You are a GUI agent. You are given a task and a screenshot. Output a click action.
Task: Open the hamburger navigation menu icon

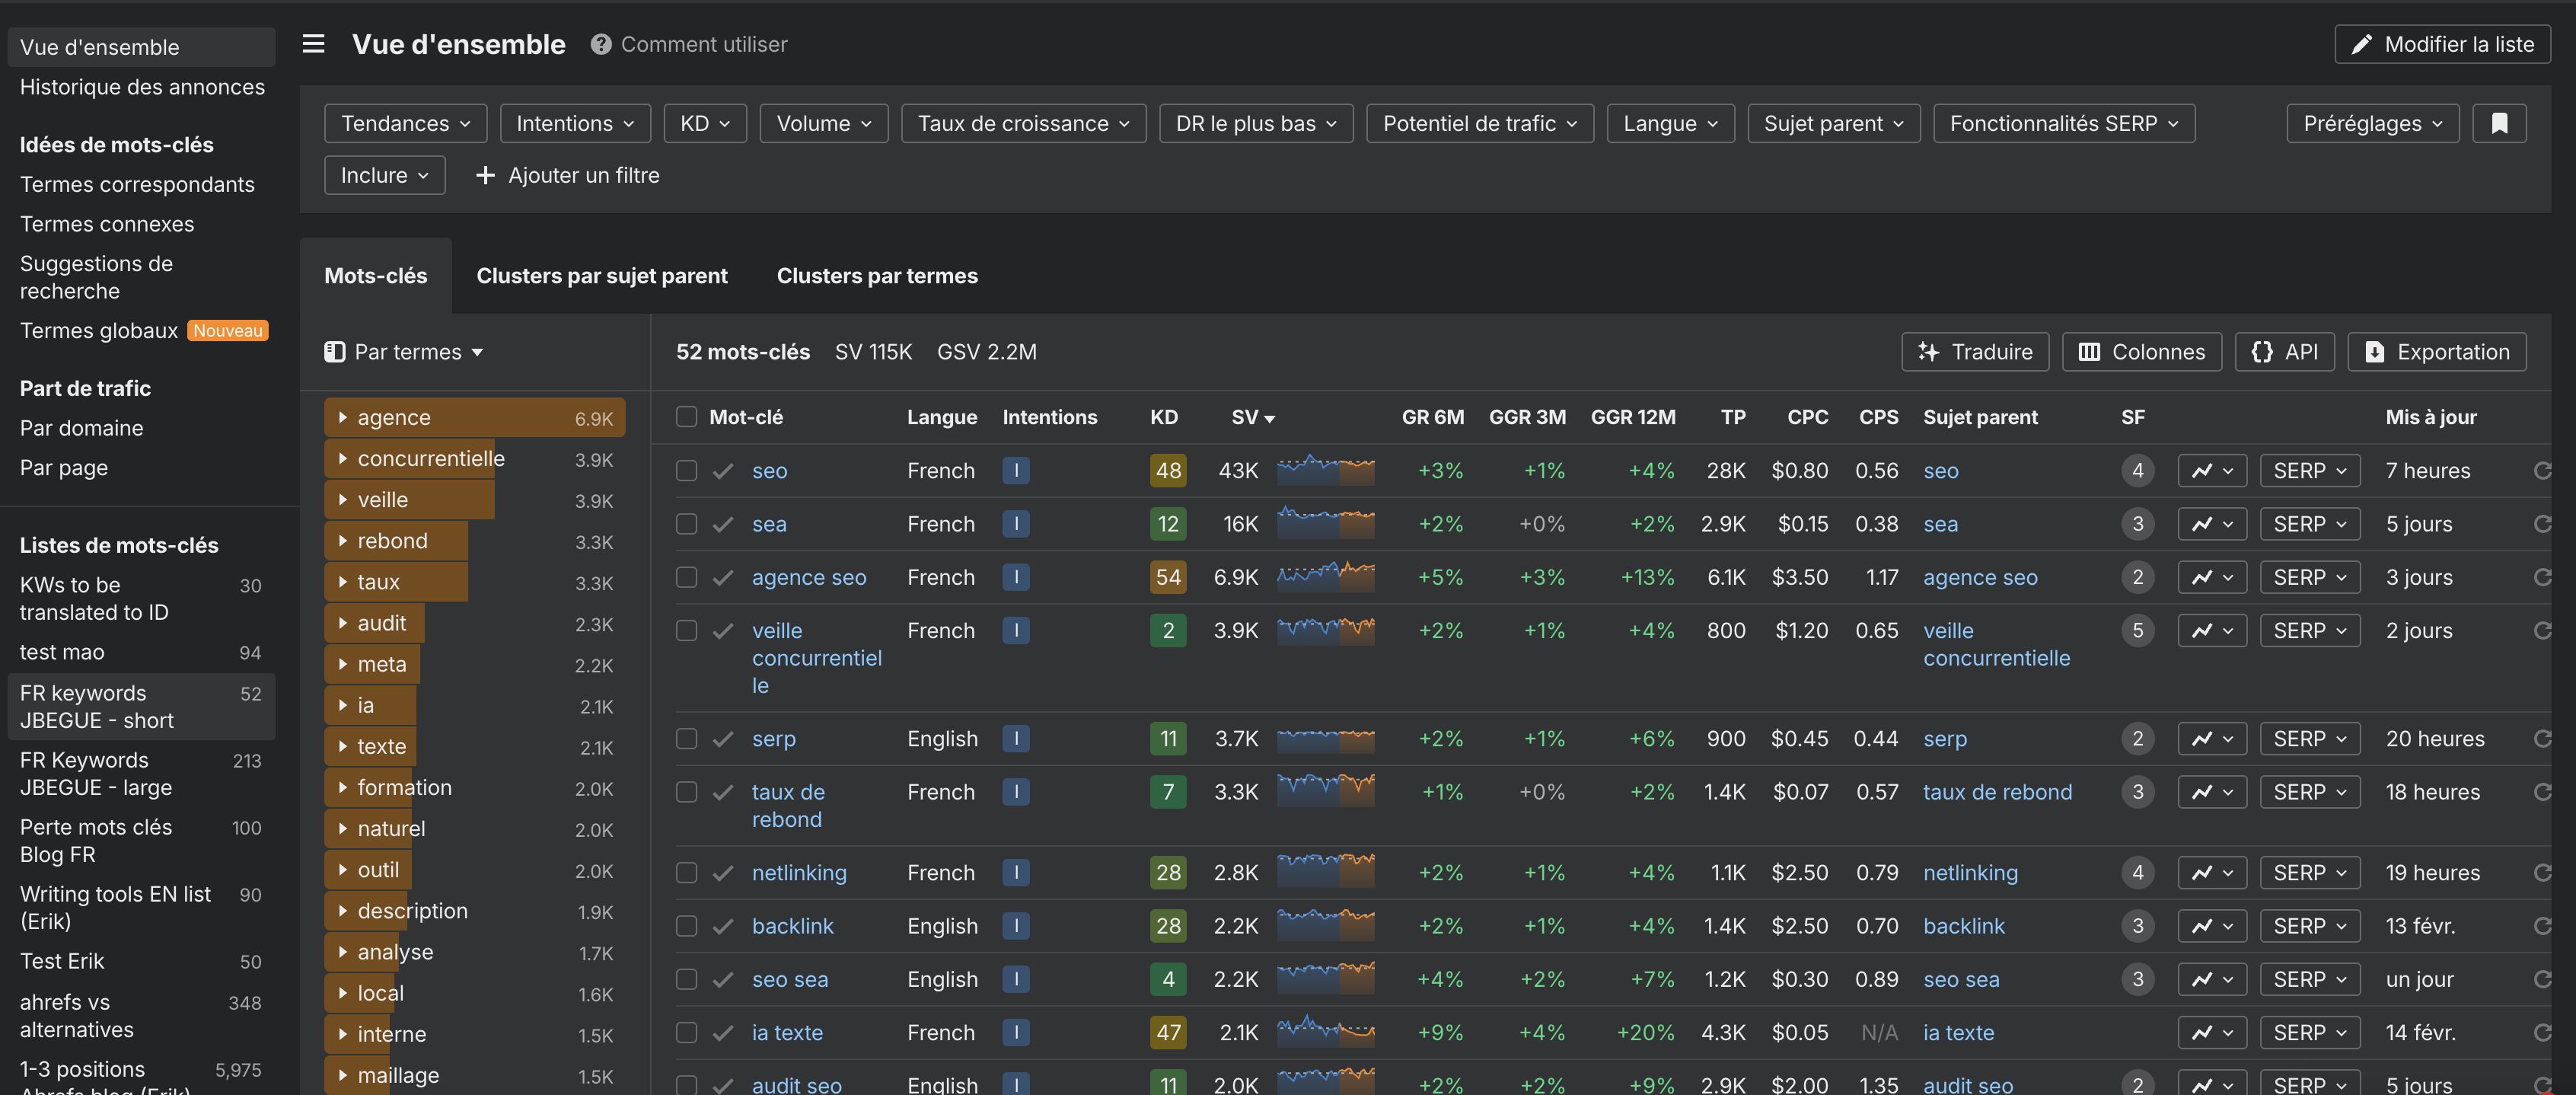click(313, 44)
